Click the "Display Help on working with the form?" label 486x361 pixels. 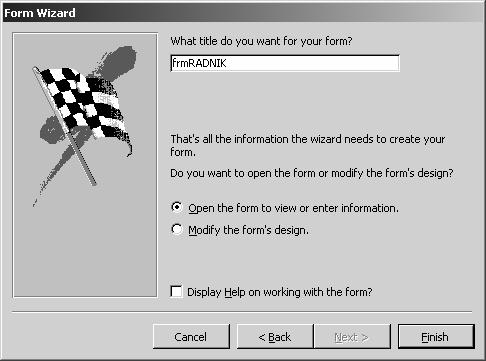pos(279,292)
